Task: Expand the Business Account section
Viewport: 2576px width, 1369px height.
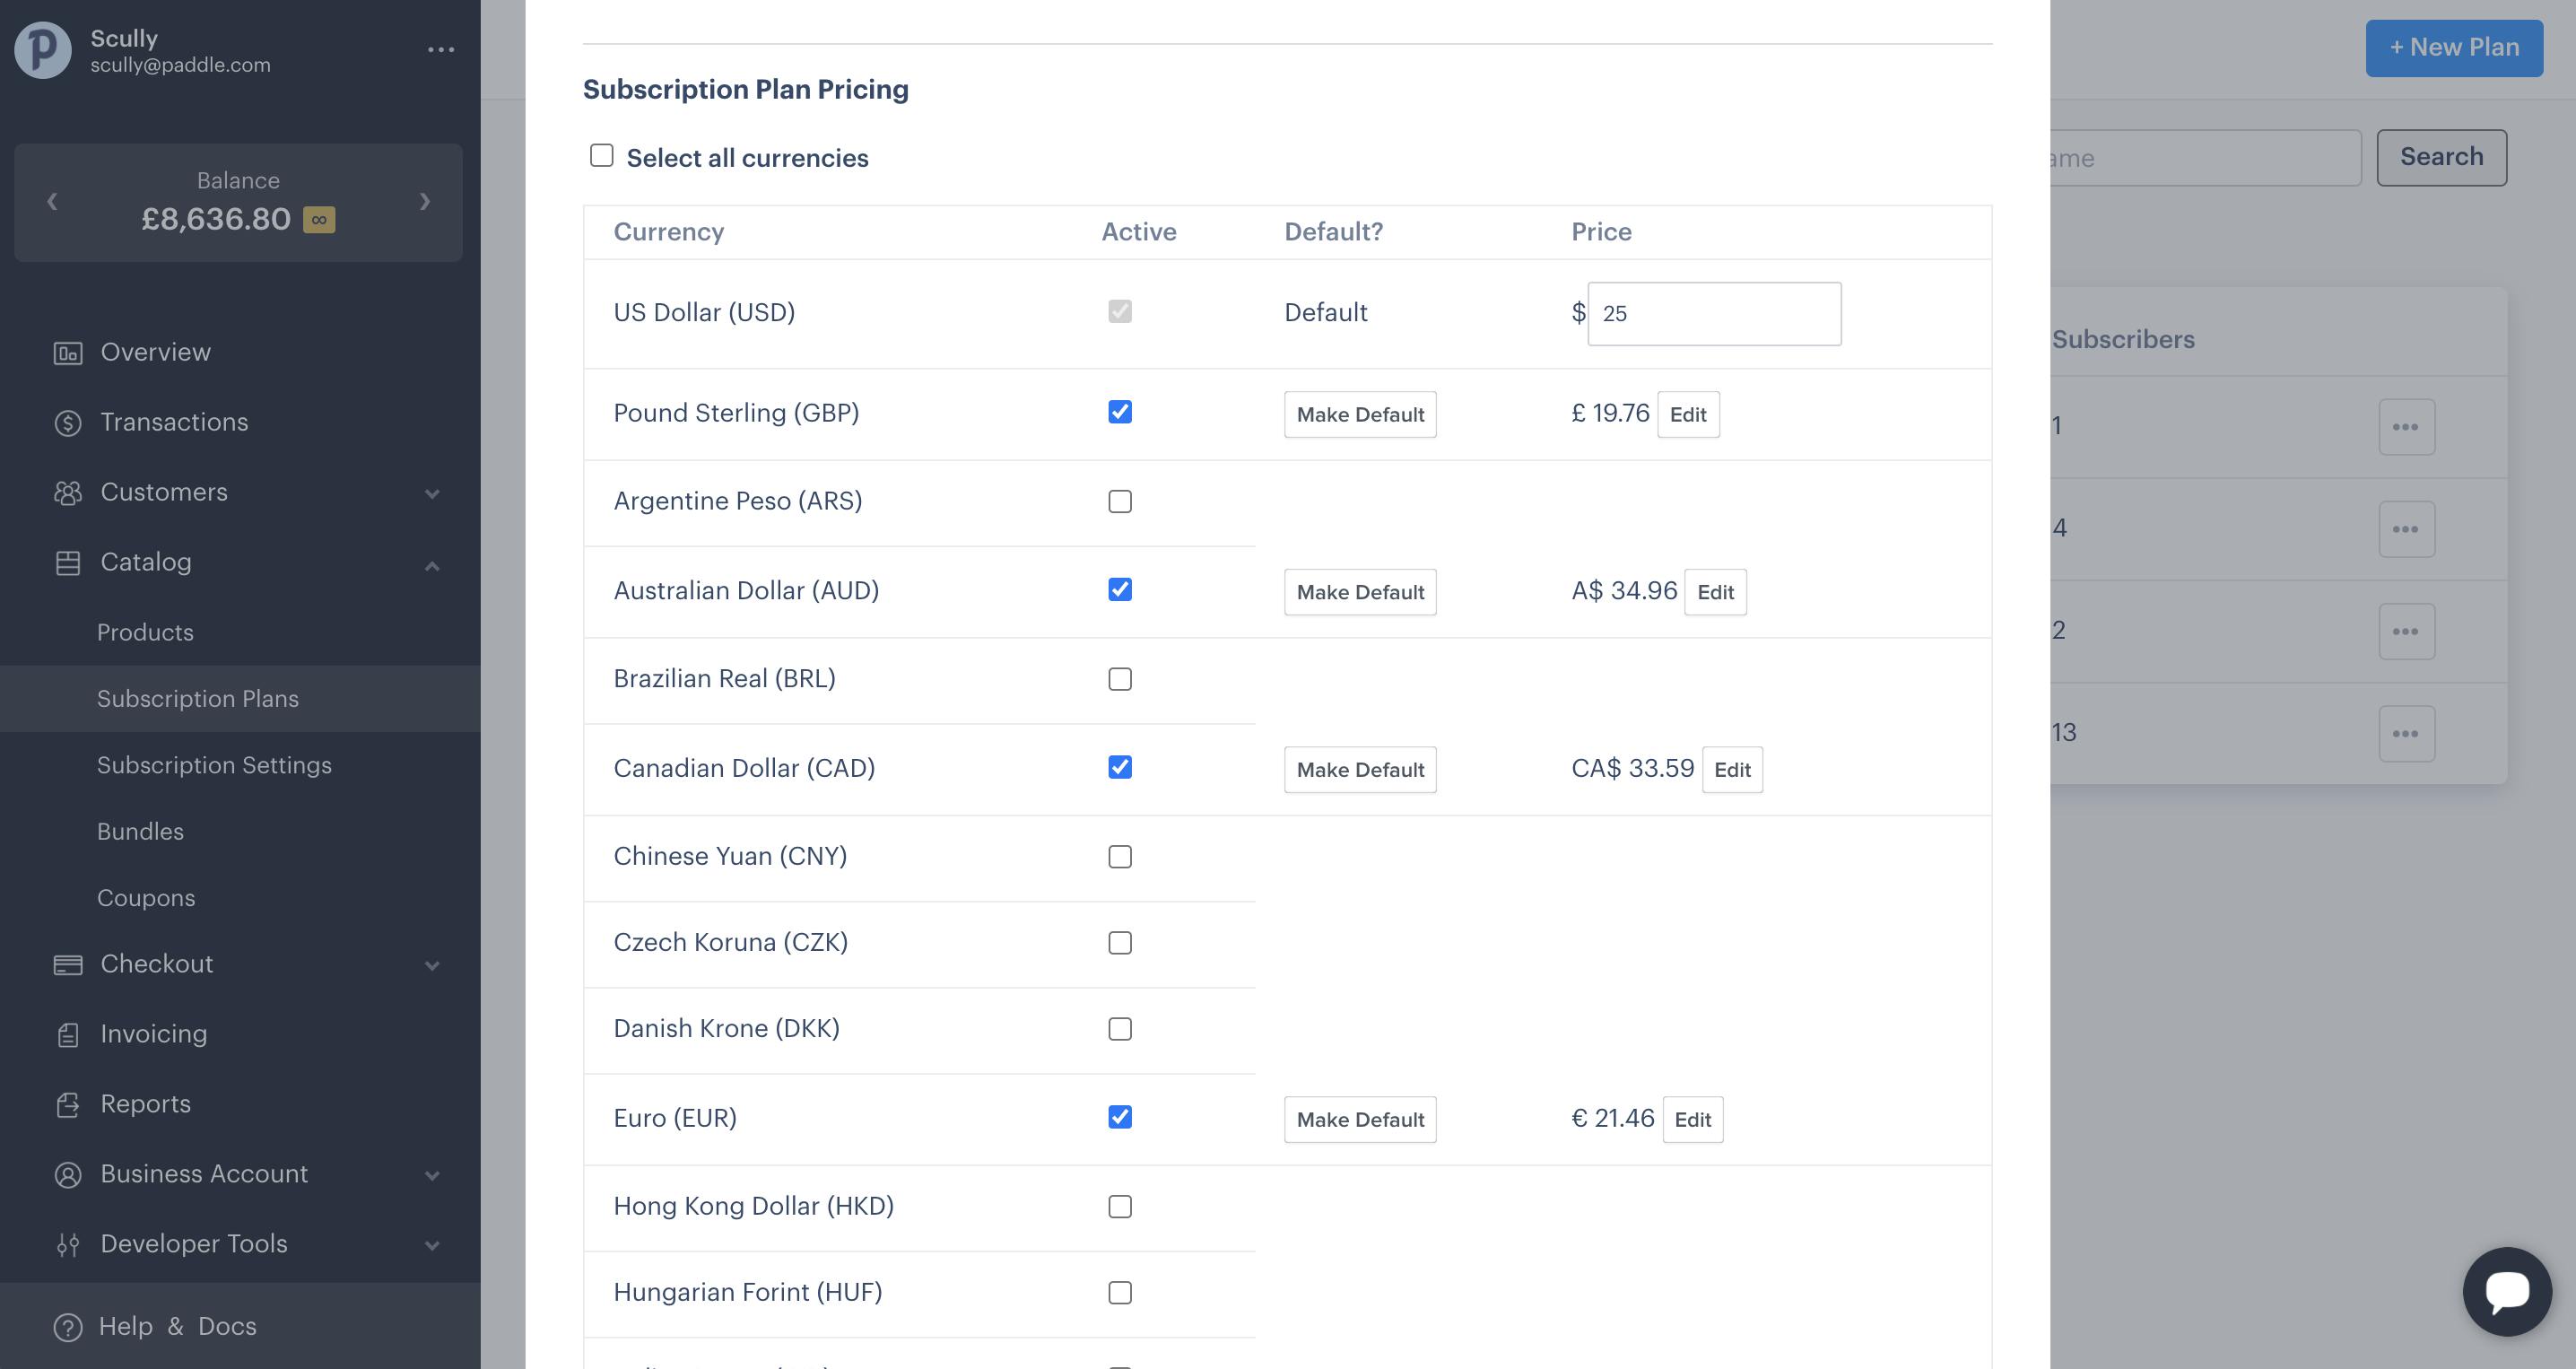Action: coord(432,1175)
